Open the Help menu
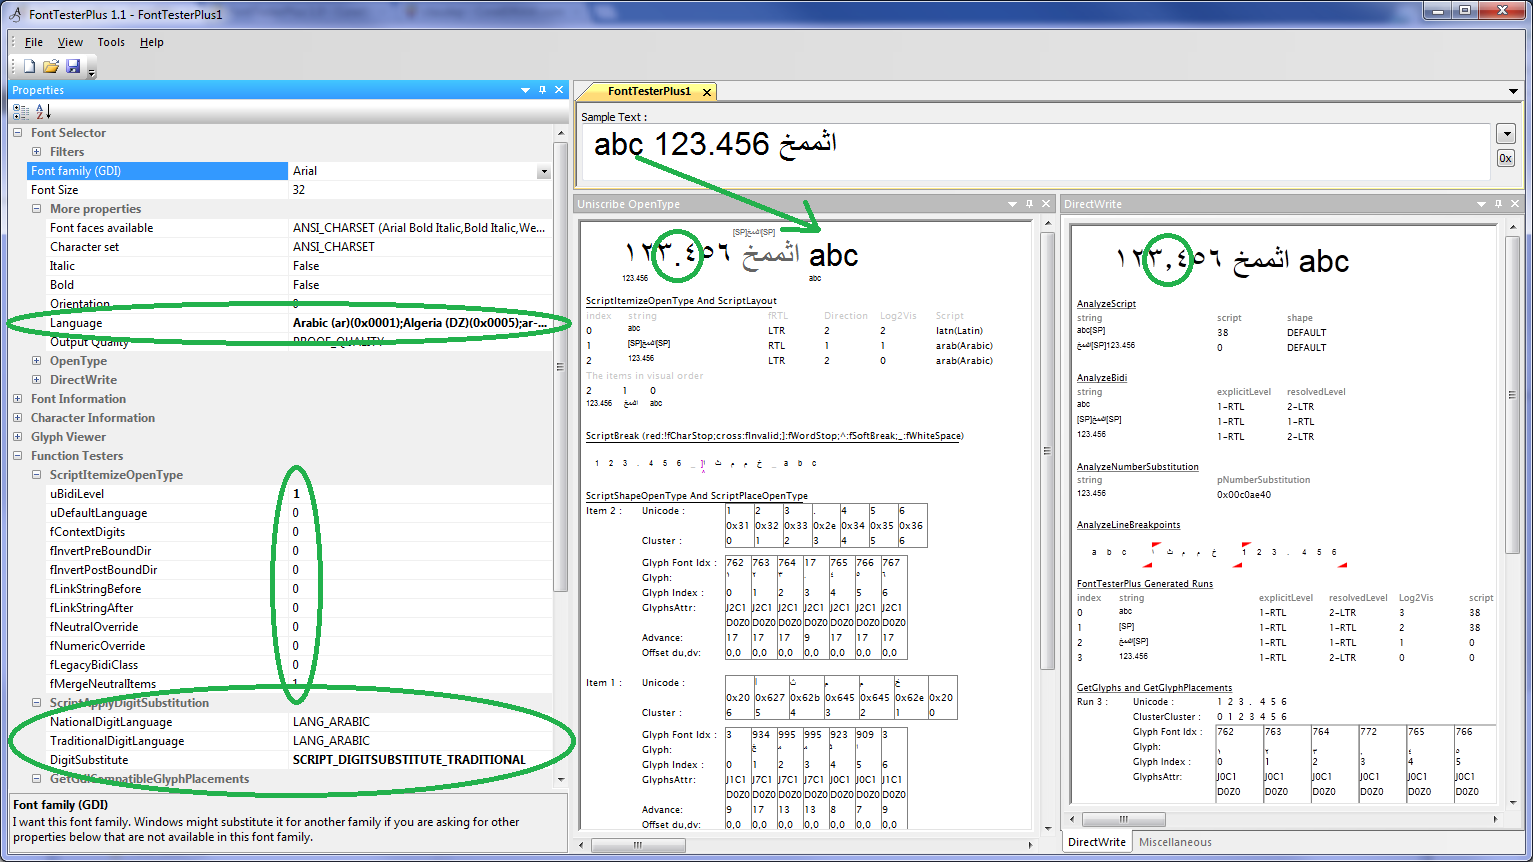The width and height of the screenshot is (1533, 862). 152,42
